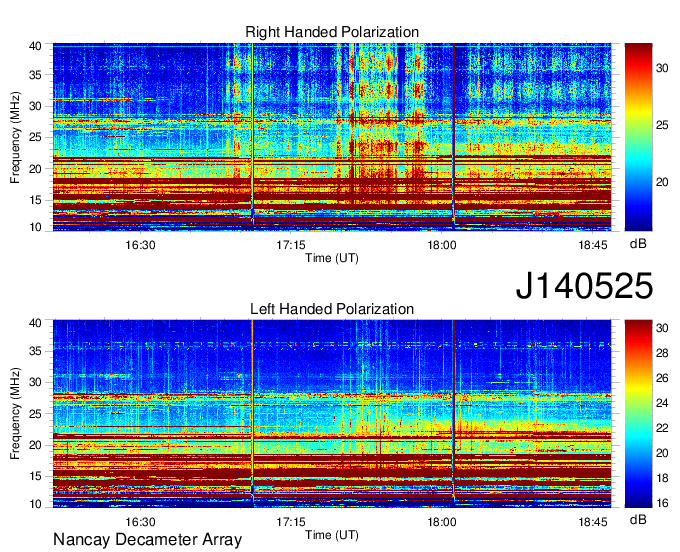Click the 15 MHz tick on Right Handed plot
680x552 pixels.
35,200
